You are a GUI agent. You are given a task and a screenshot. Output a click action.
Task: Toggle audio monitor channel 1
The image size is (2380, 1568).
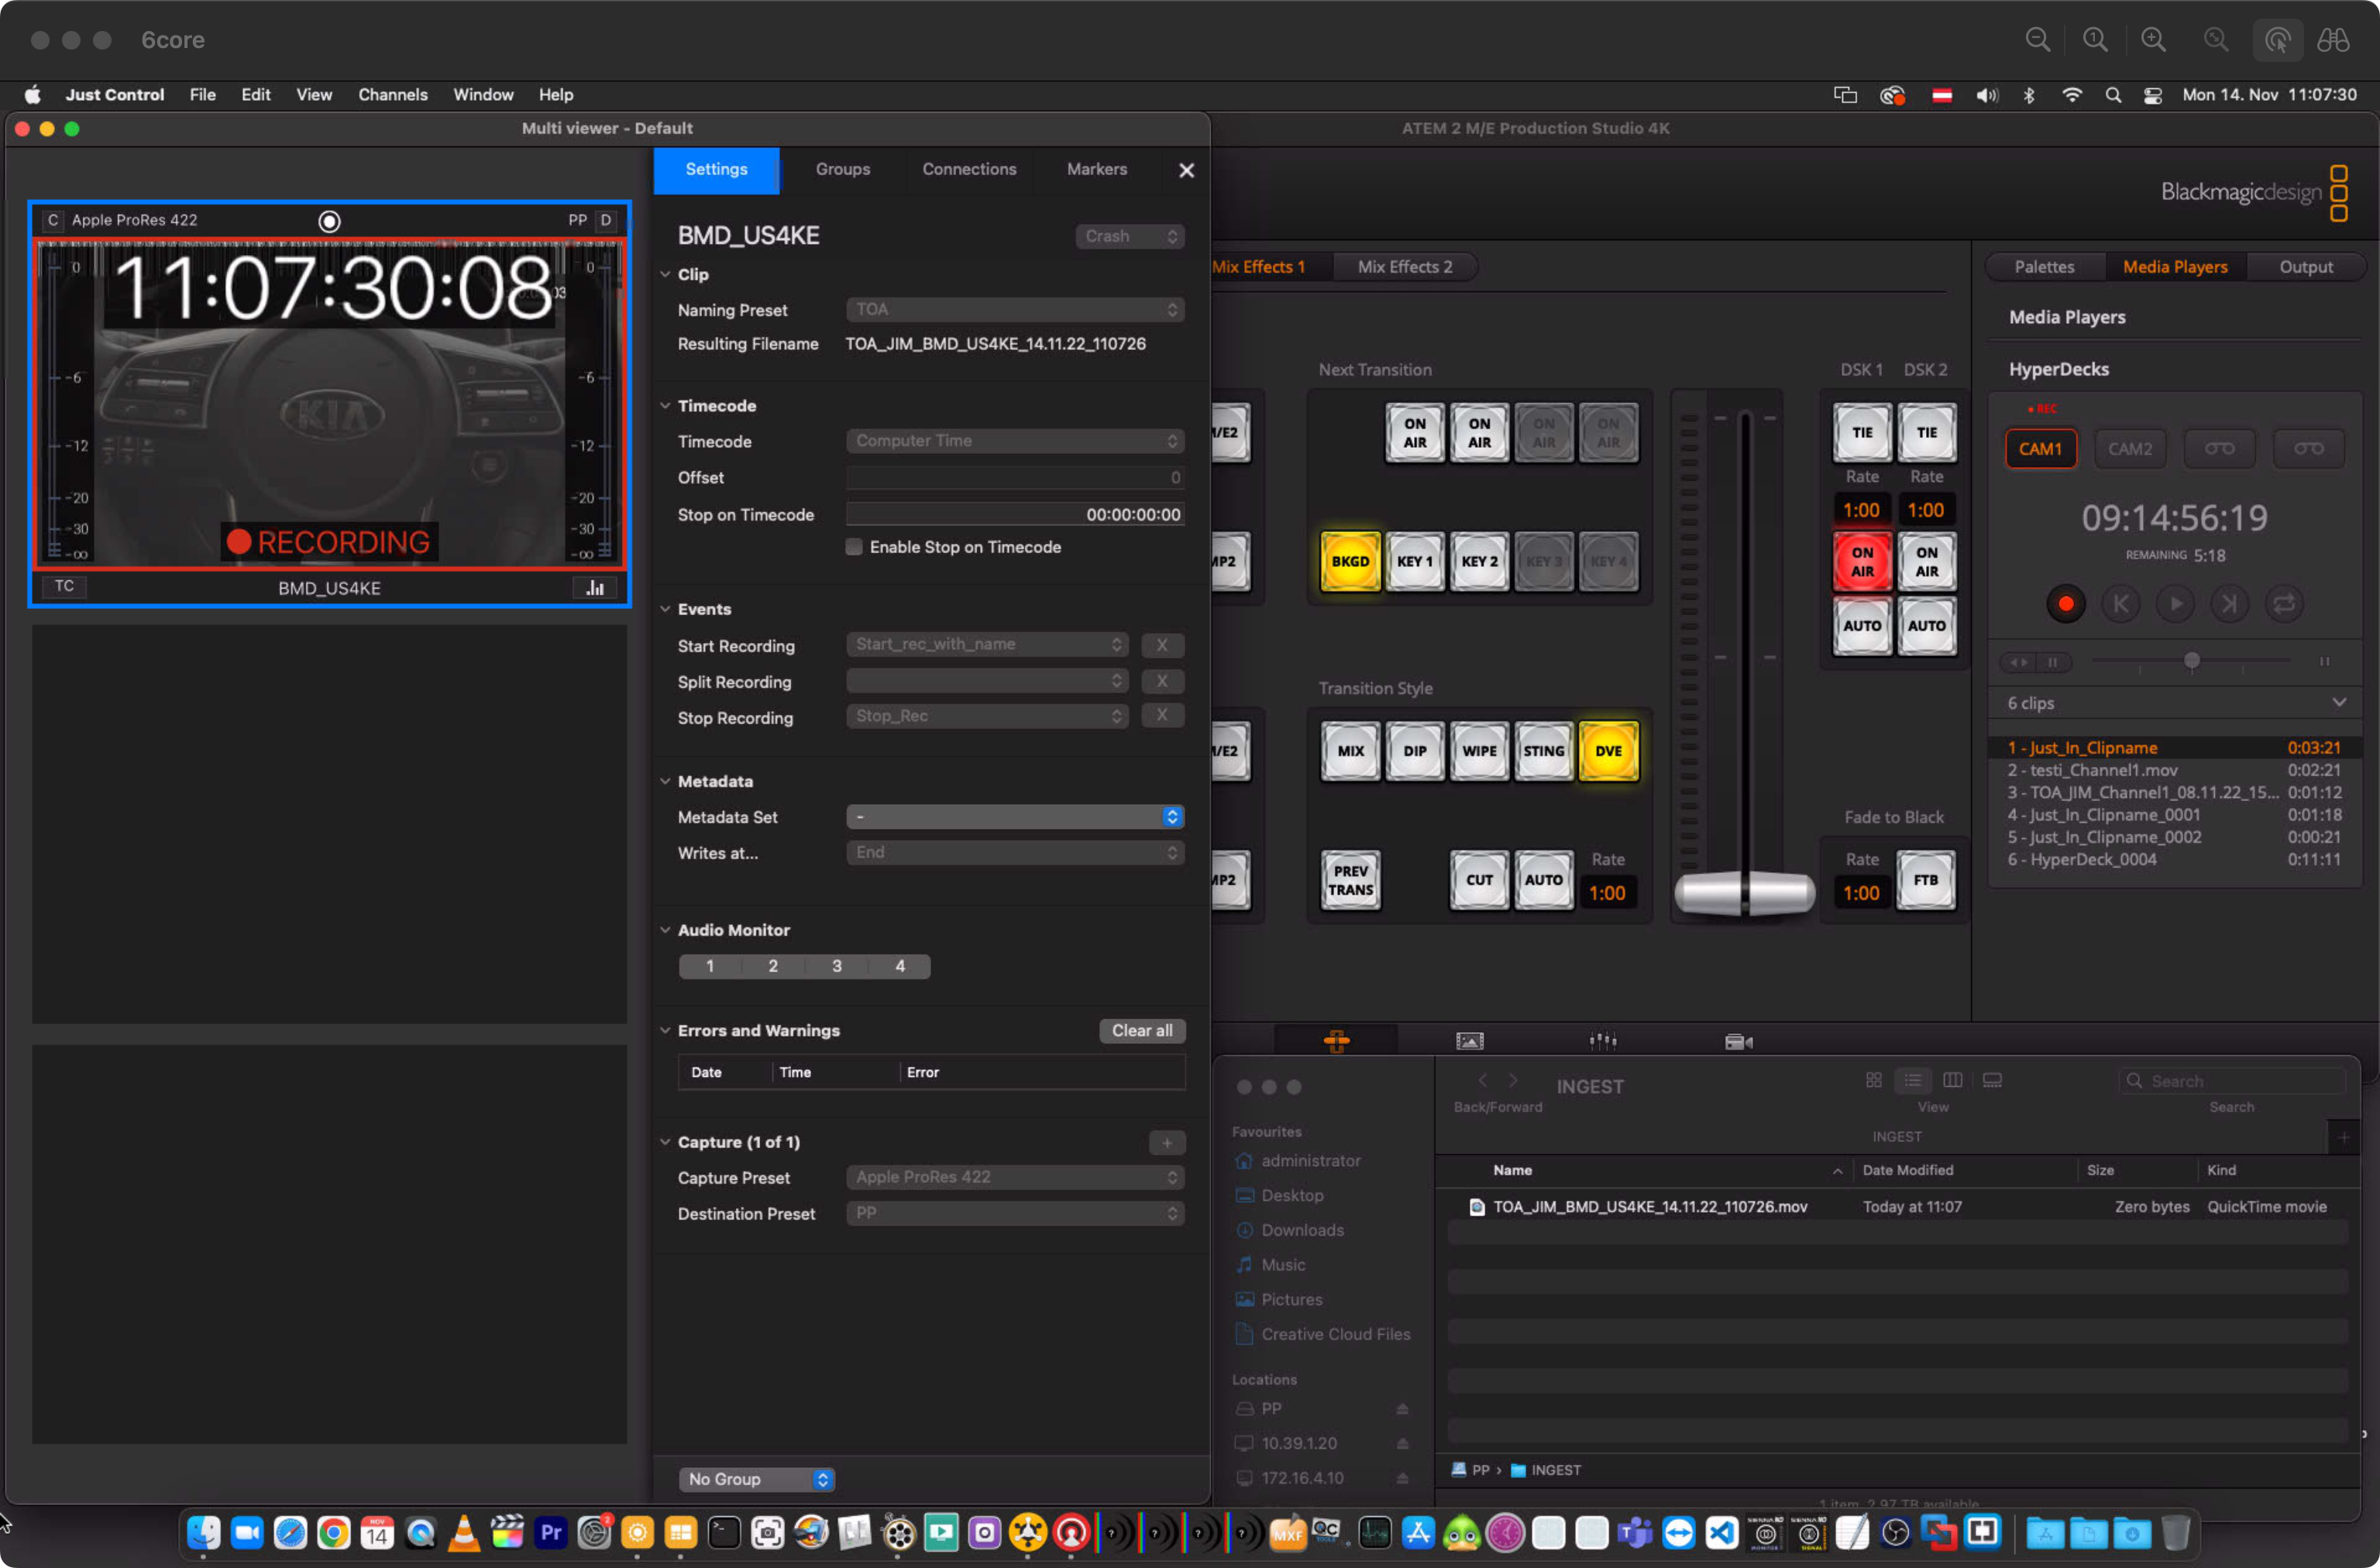pyautogui.click(x=709, y=966)
